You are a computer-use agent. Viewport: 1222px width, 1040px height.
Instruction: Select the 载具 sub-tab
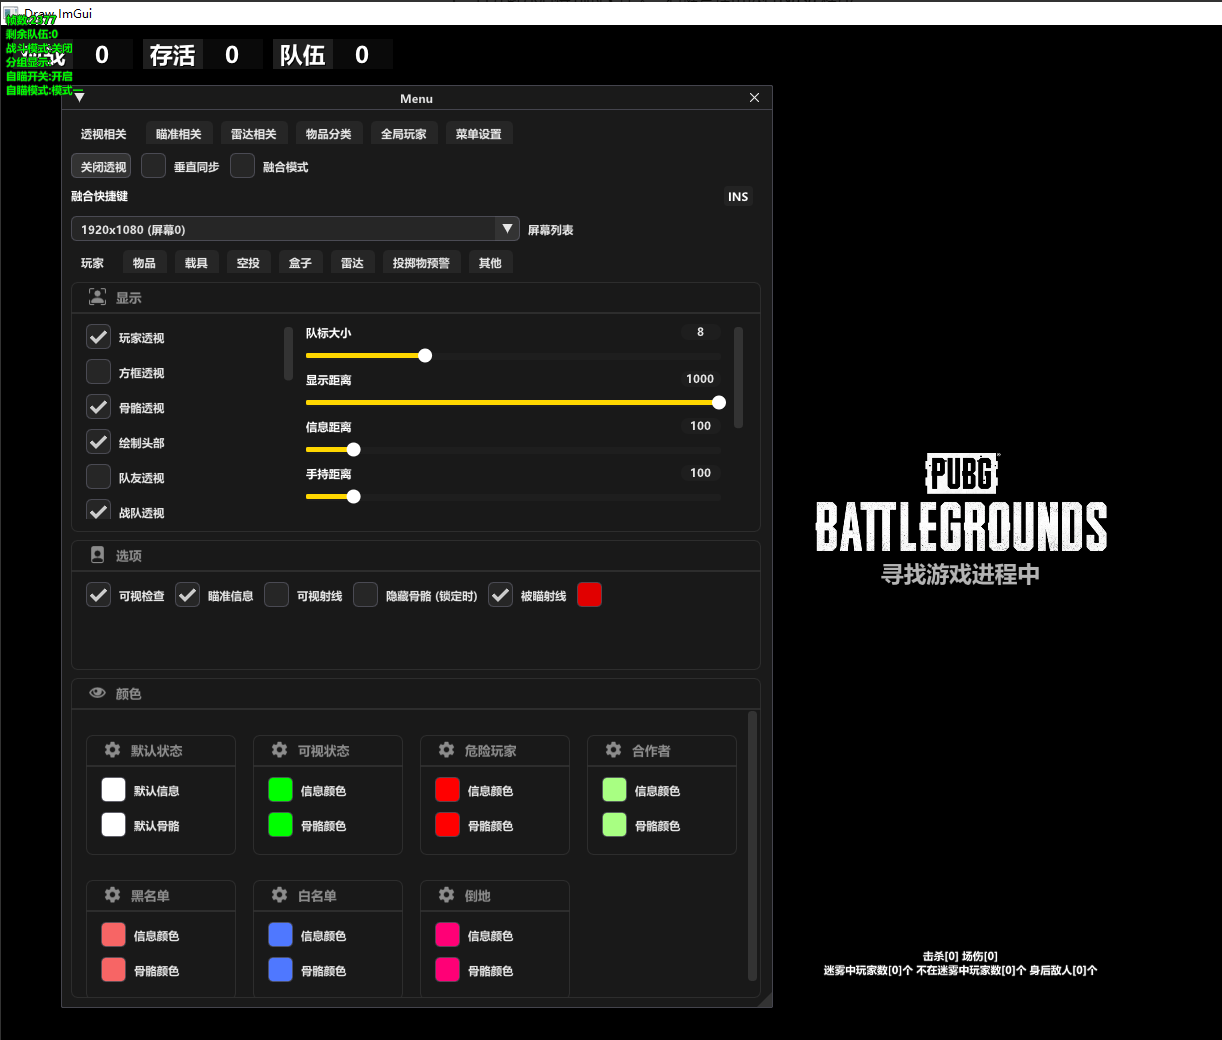196,263
